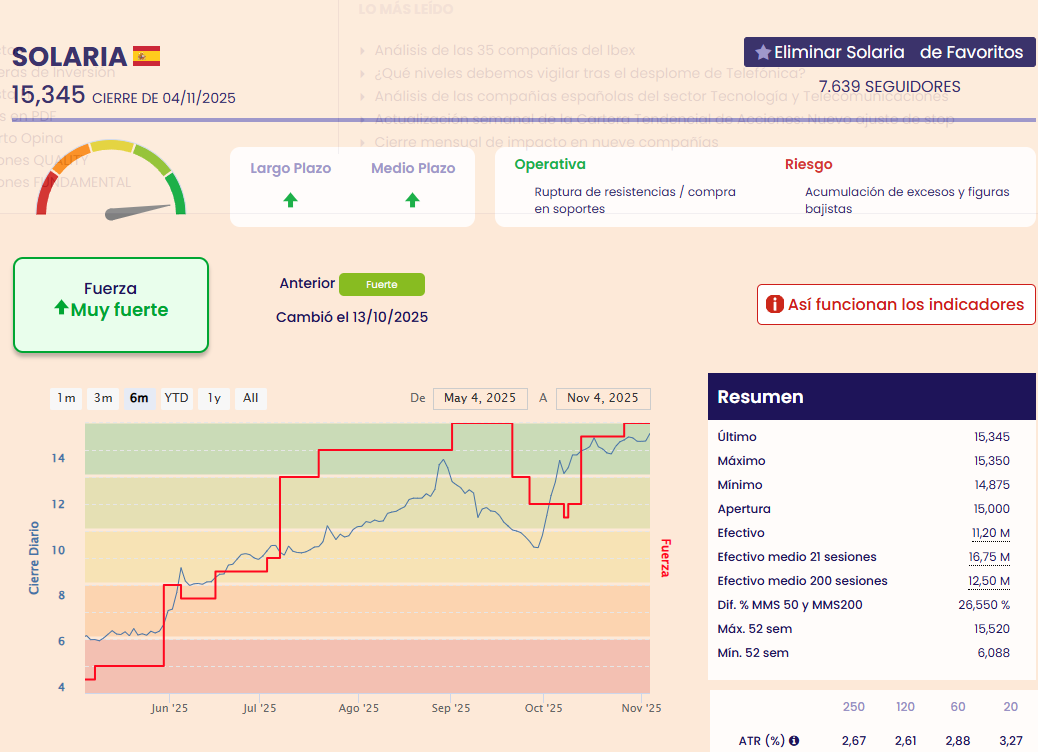Click the Máximo value 15,350
This screenshot has height=752, width=1038.
(x=992, y=461)
